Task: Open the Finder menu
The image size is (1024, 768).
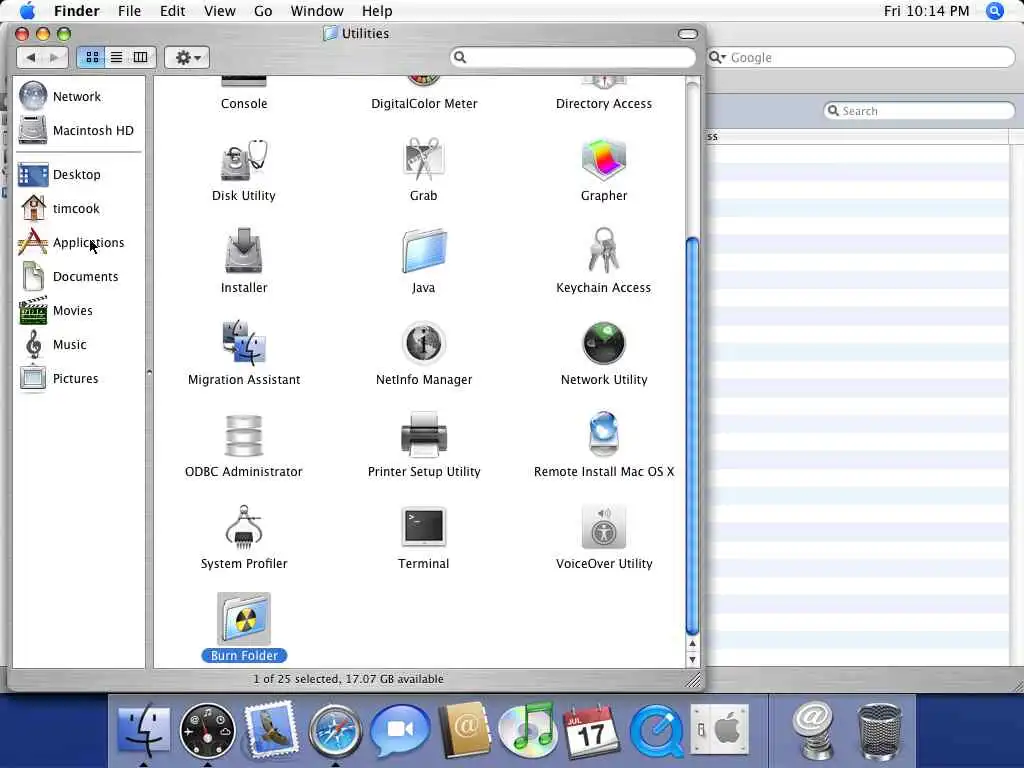Action: click(x=76, y=11)
